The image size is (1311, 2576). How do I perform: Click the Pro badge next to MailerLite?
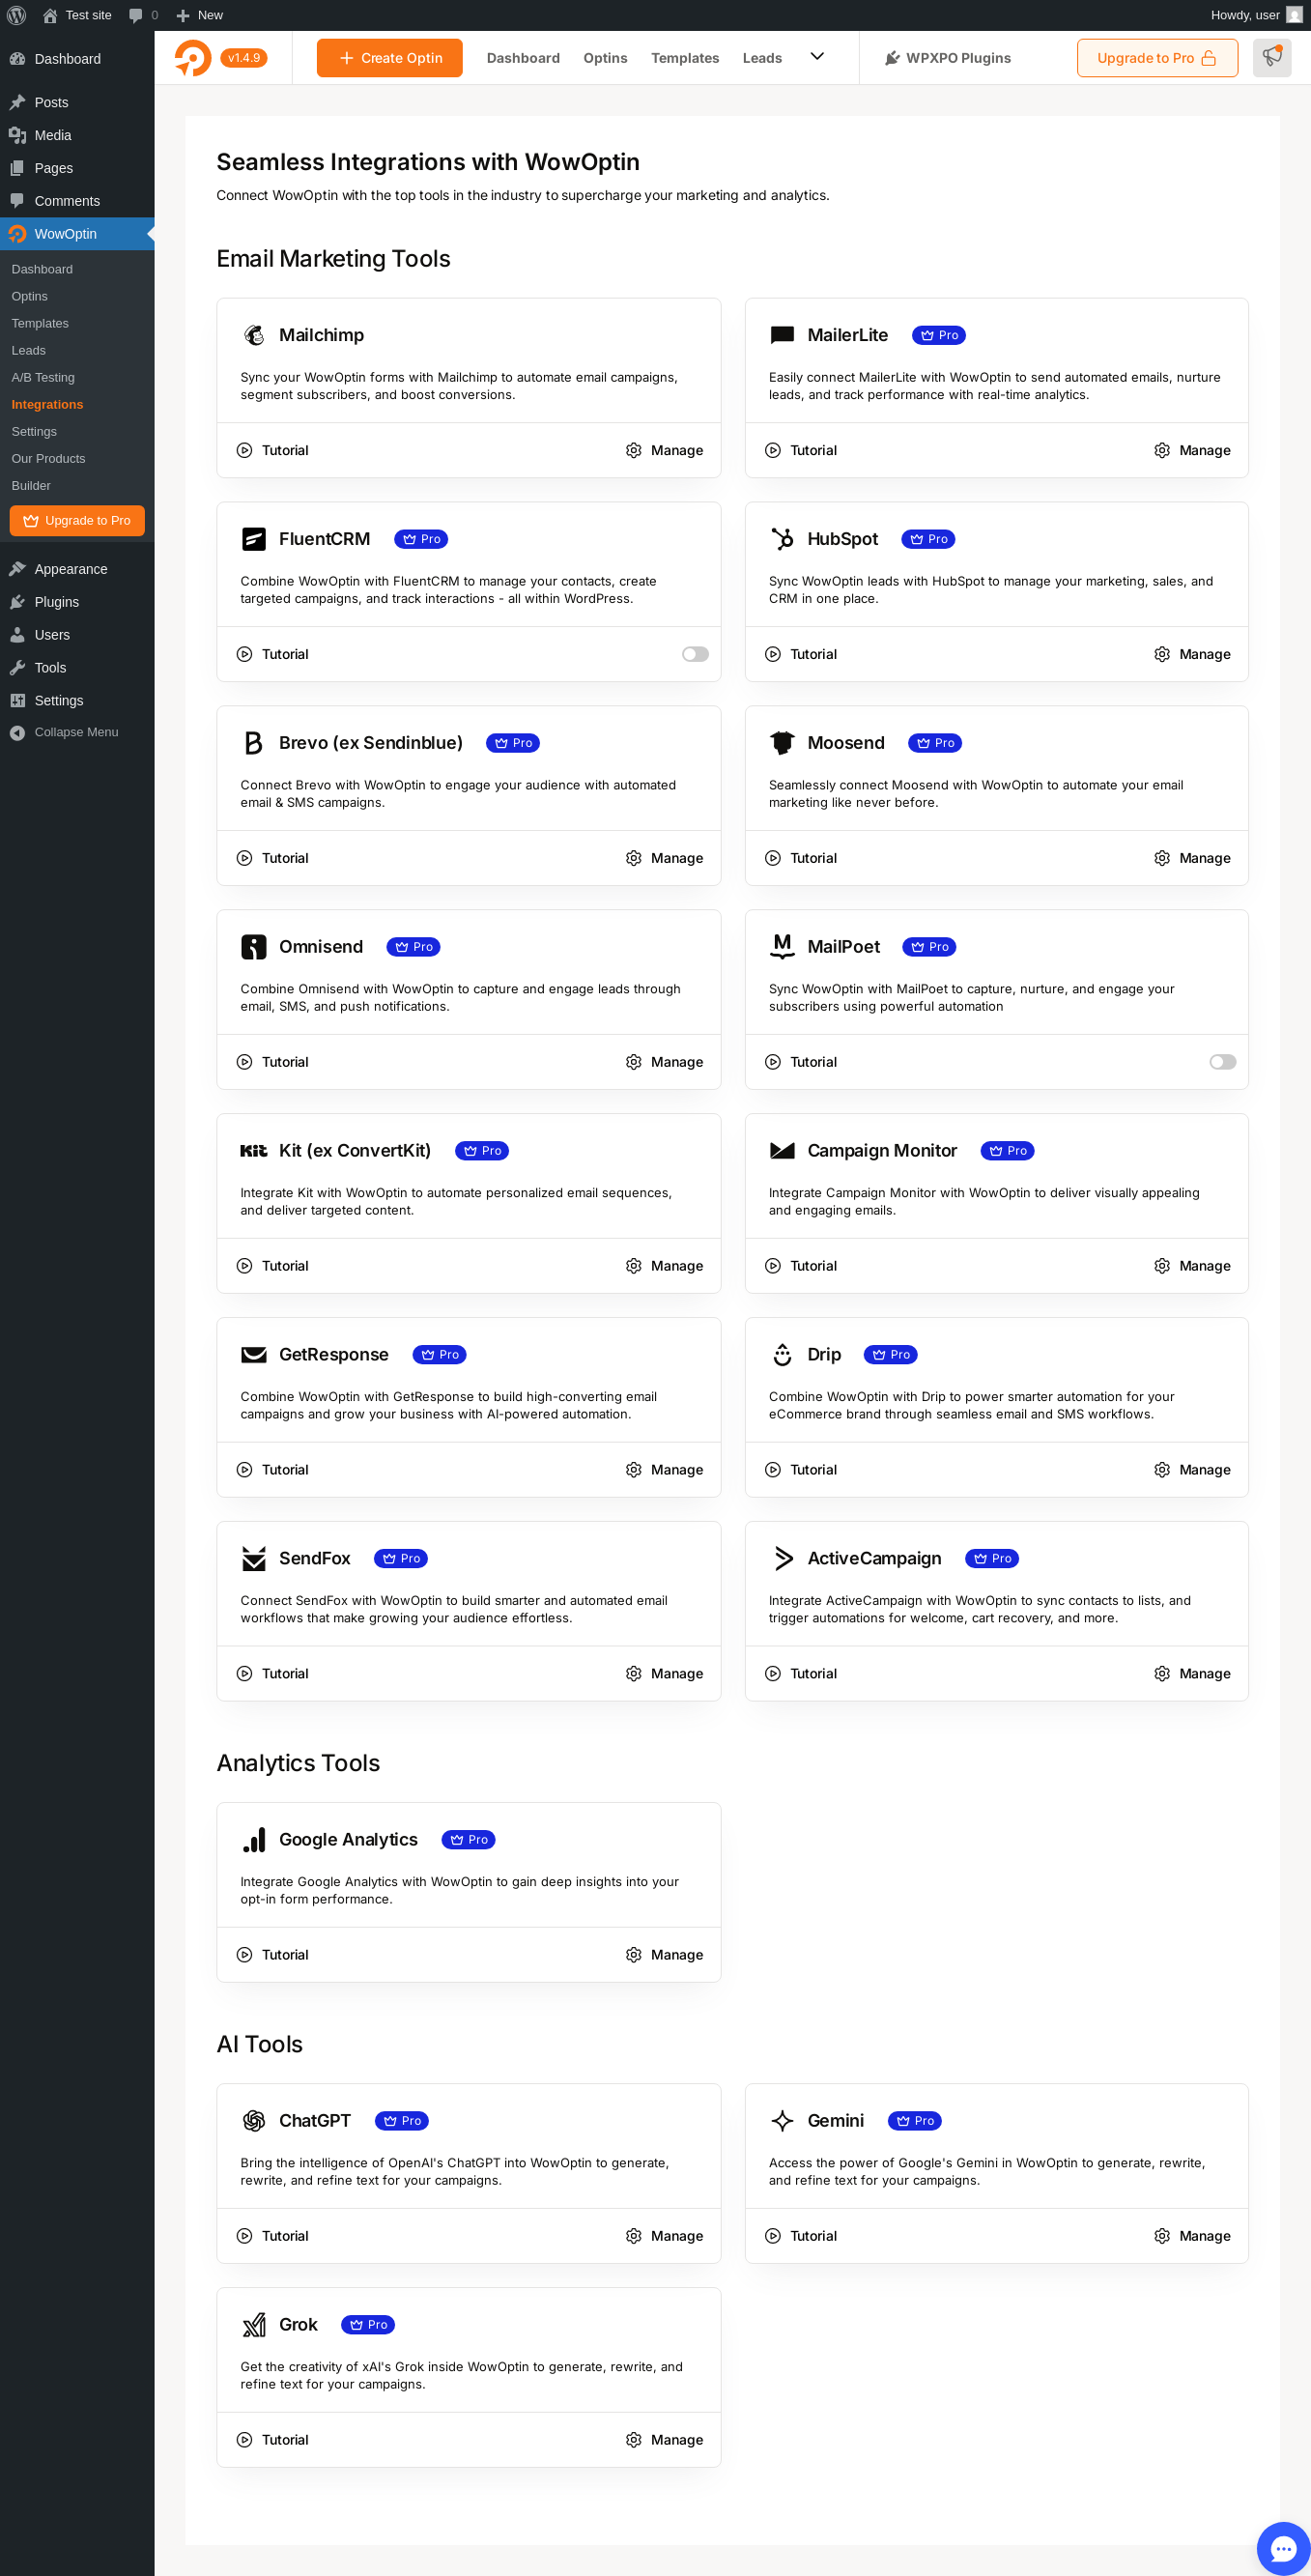coord(939,336)
